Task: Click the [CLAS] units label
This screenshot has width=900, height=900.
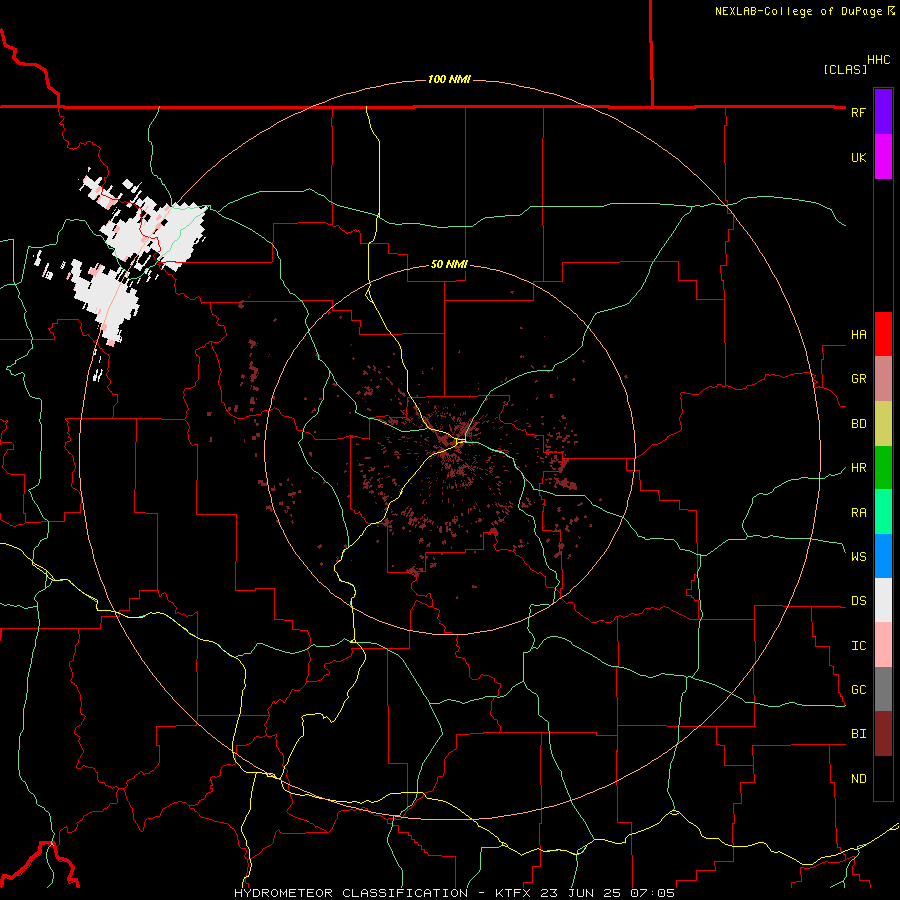Action: [845, 70]
